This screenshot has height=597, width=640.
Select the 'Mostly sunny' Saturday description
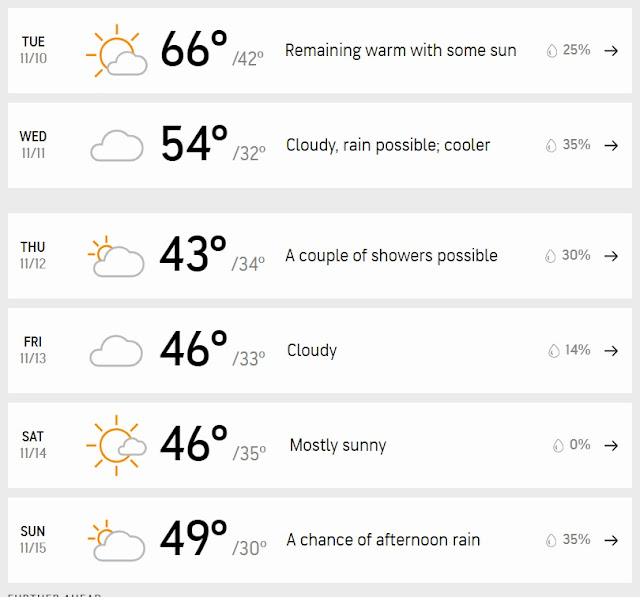(x=338, y=445)
